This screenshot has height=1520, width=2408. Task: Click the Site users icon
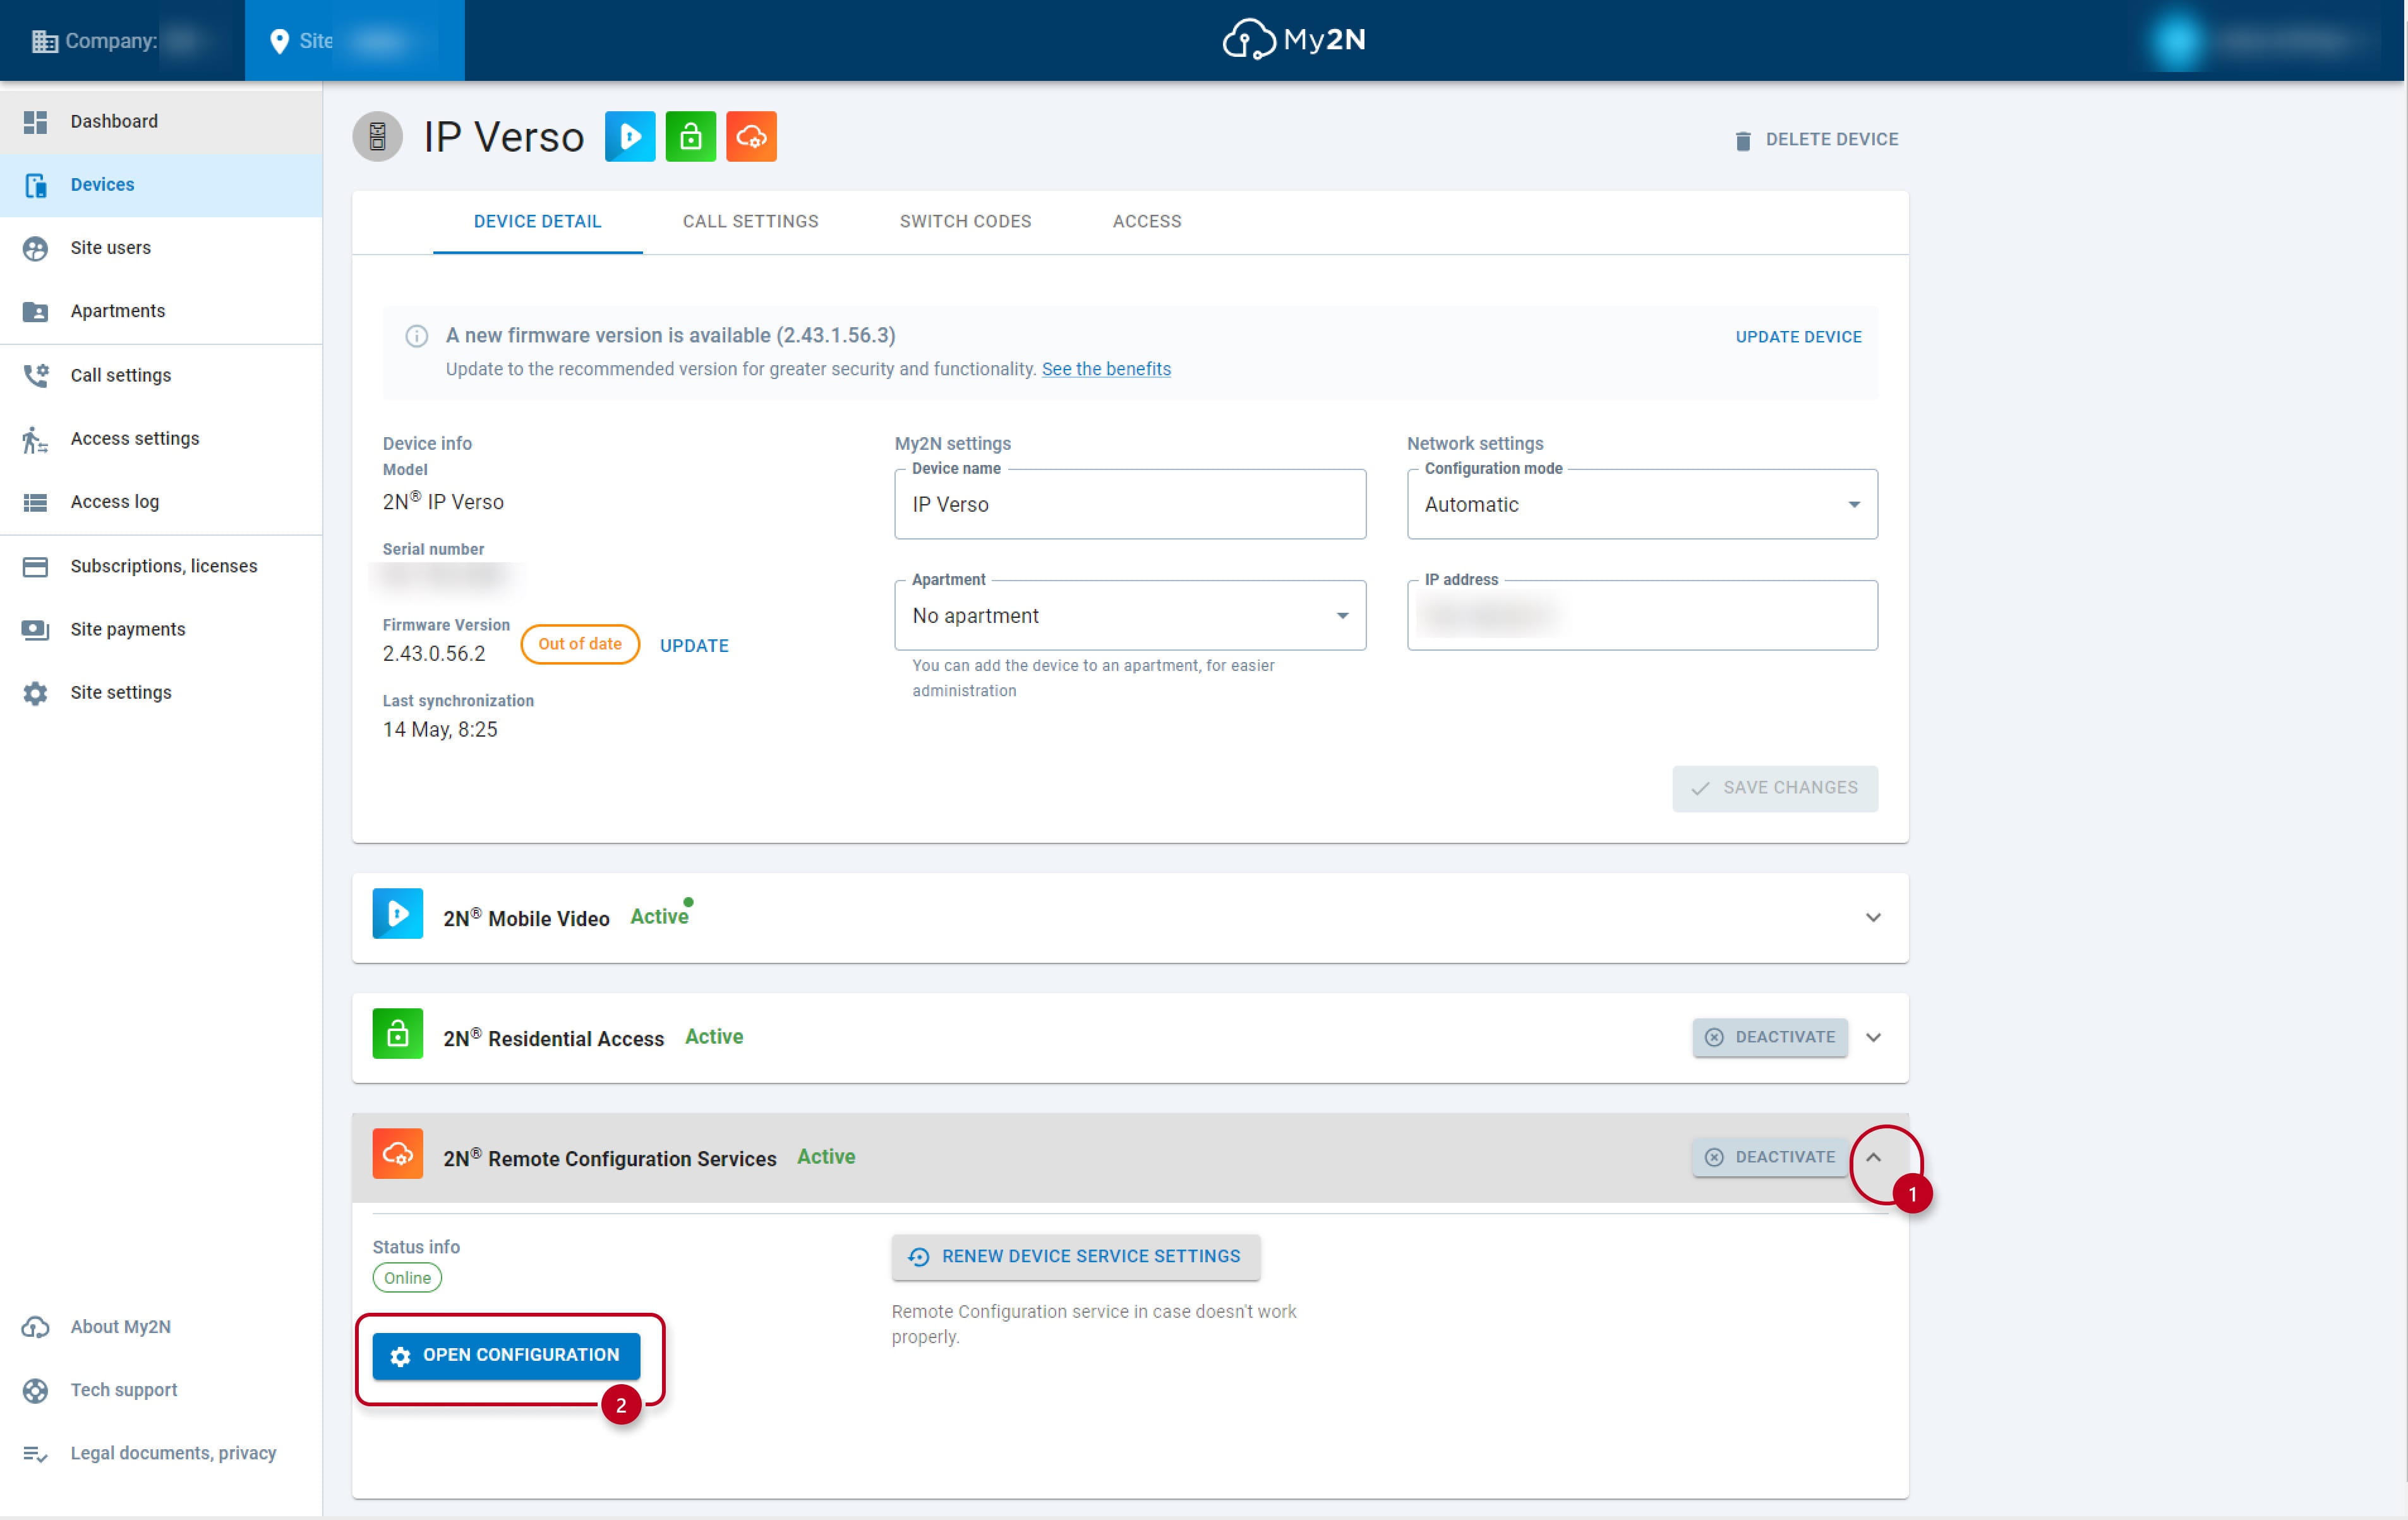(x=35, y=248)
